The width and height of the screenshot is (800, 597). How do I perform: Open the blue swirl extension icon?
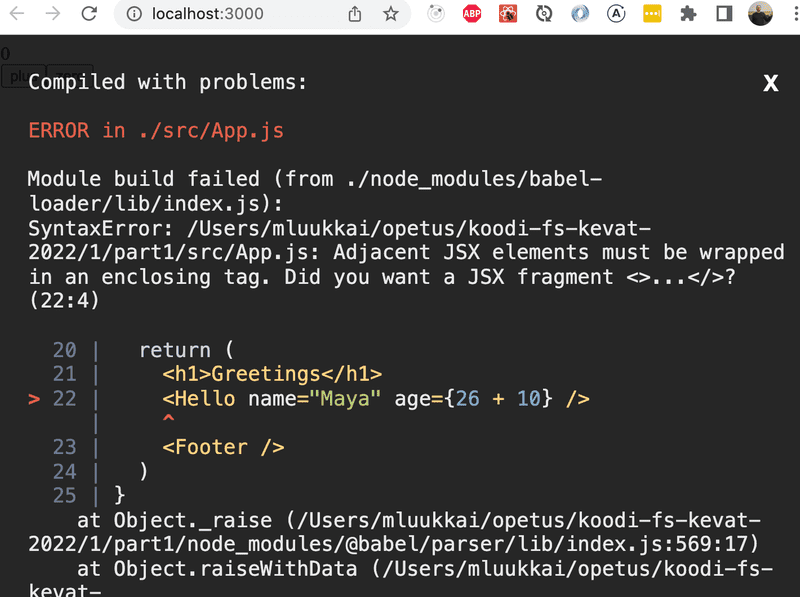coord(580,14)
